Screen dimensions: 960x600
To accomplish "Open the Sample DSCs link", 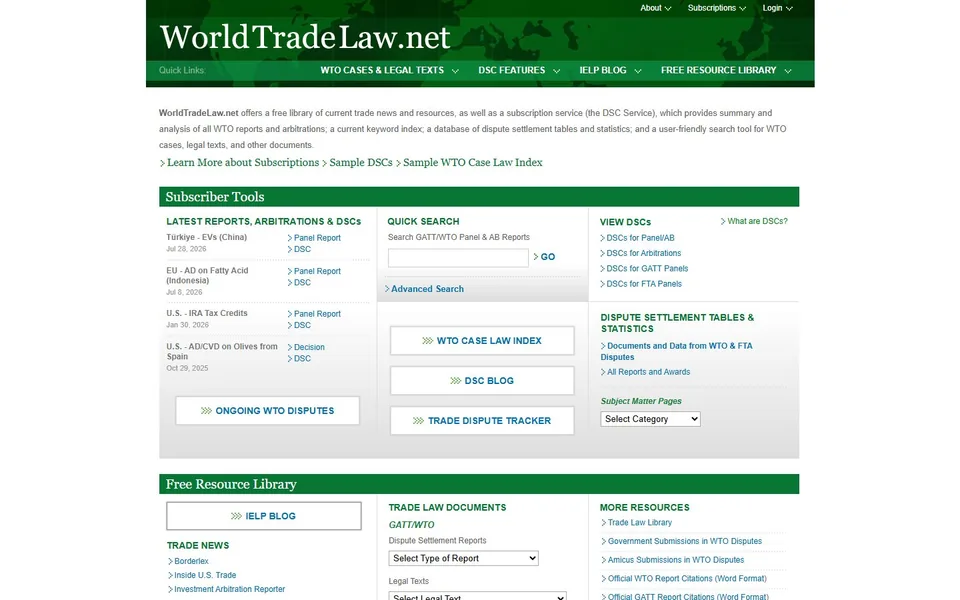I will point(358,163).
